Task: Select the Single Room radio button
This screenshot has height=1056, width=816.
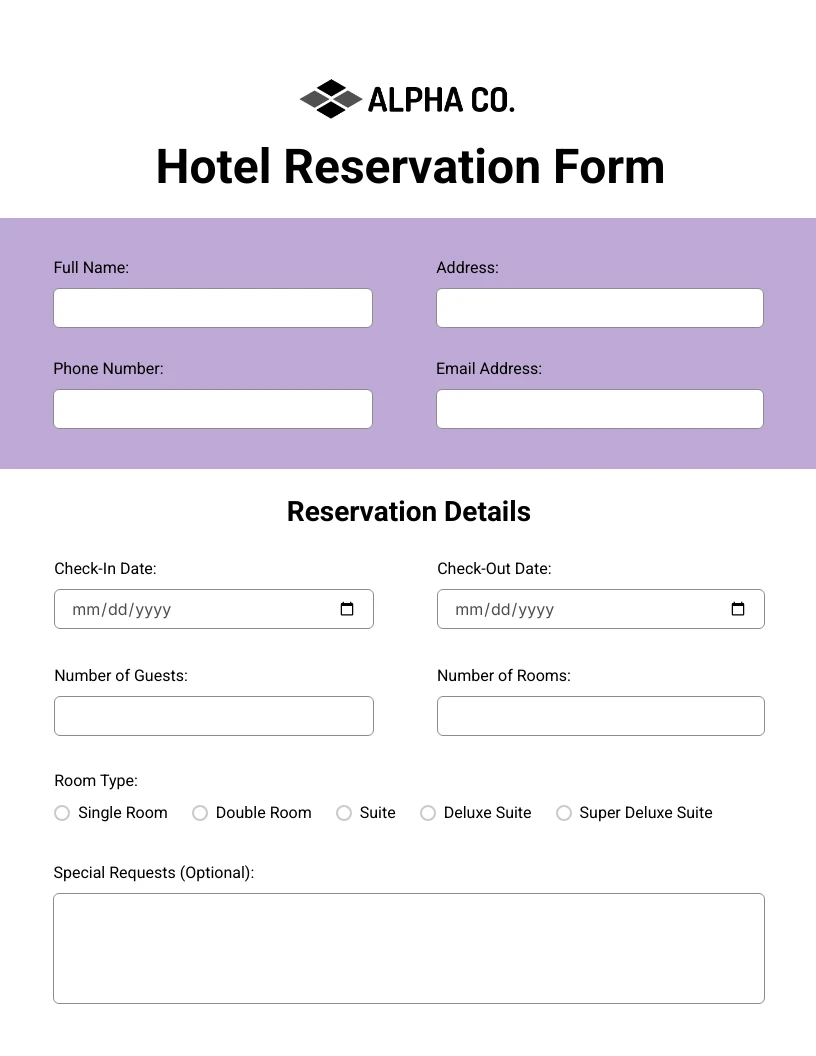Action: (x=62, y=813)
